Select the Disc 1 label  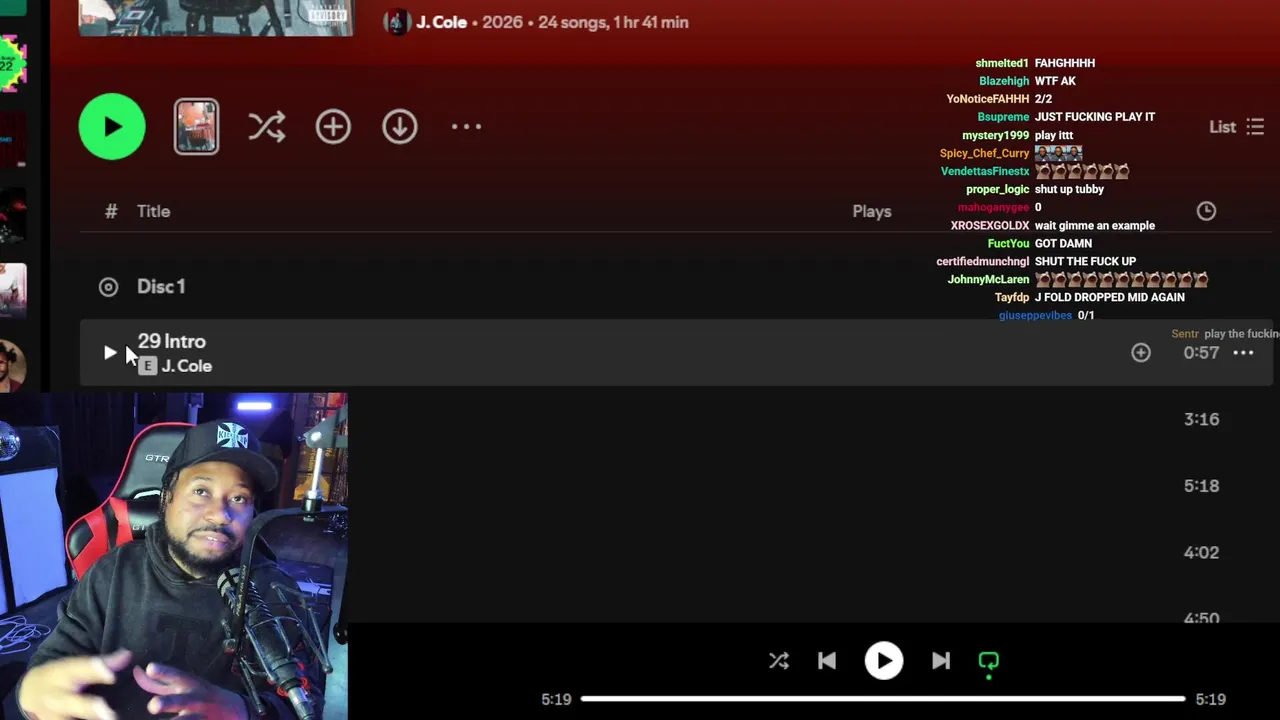pyautogui.click(x=161, y=286)
